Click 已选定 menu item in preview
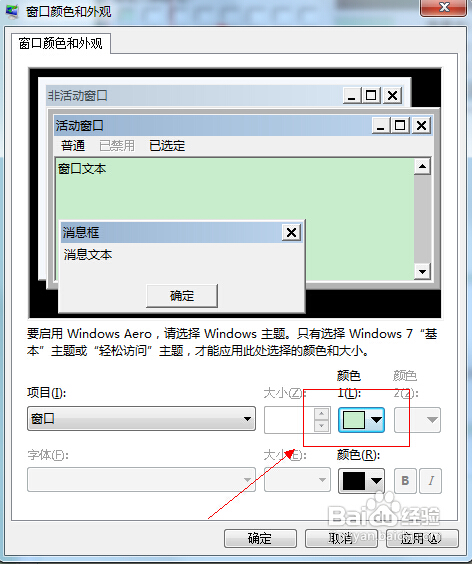 [167, 146]
